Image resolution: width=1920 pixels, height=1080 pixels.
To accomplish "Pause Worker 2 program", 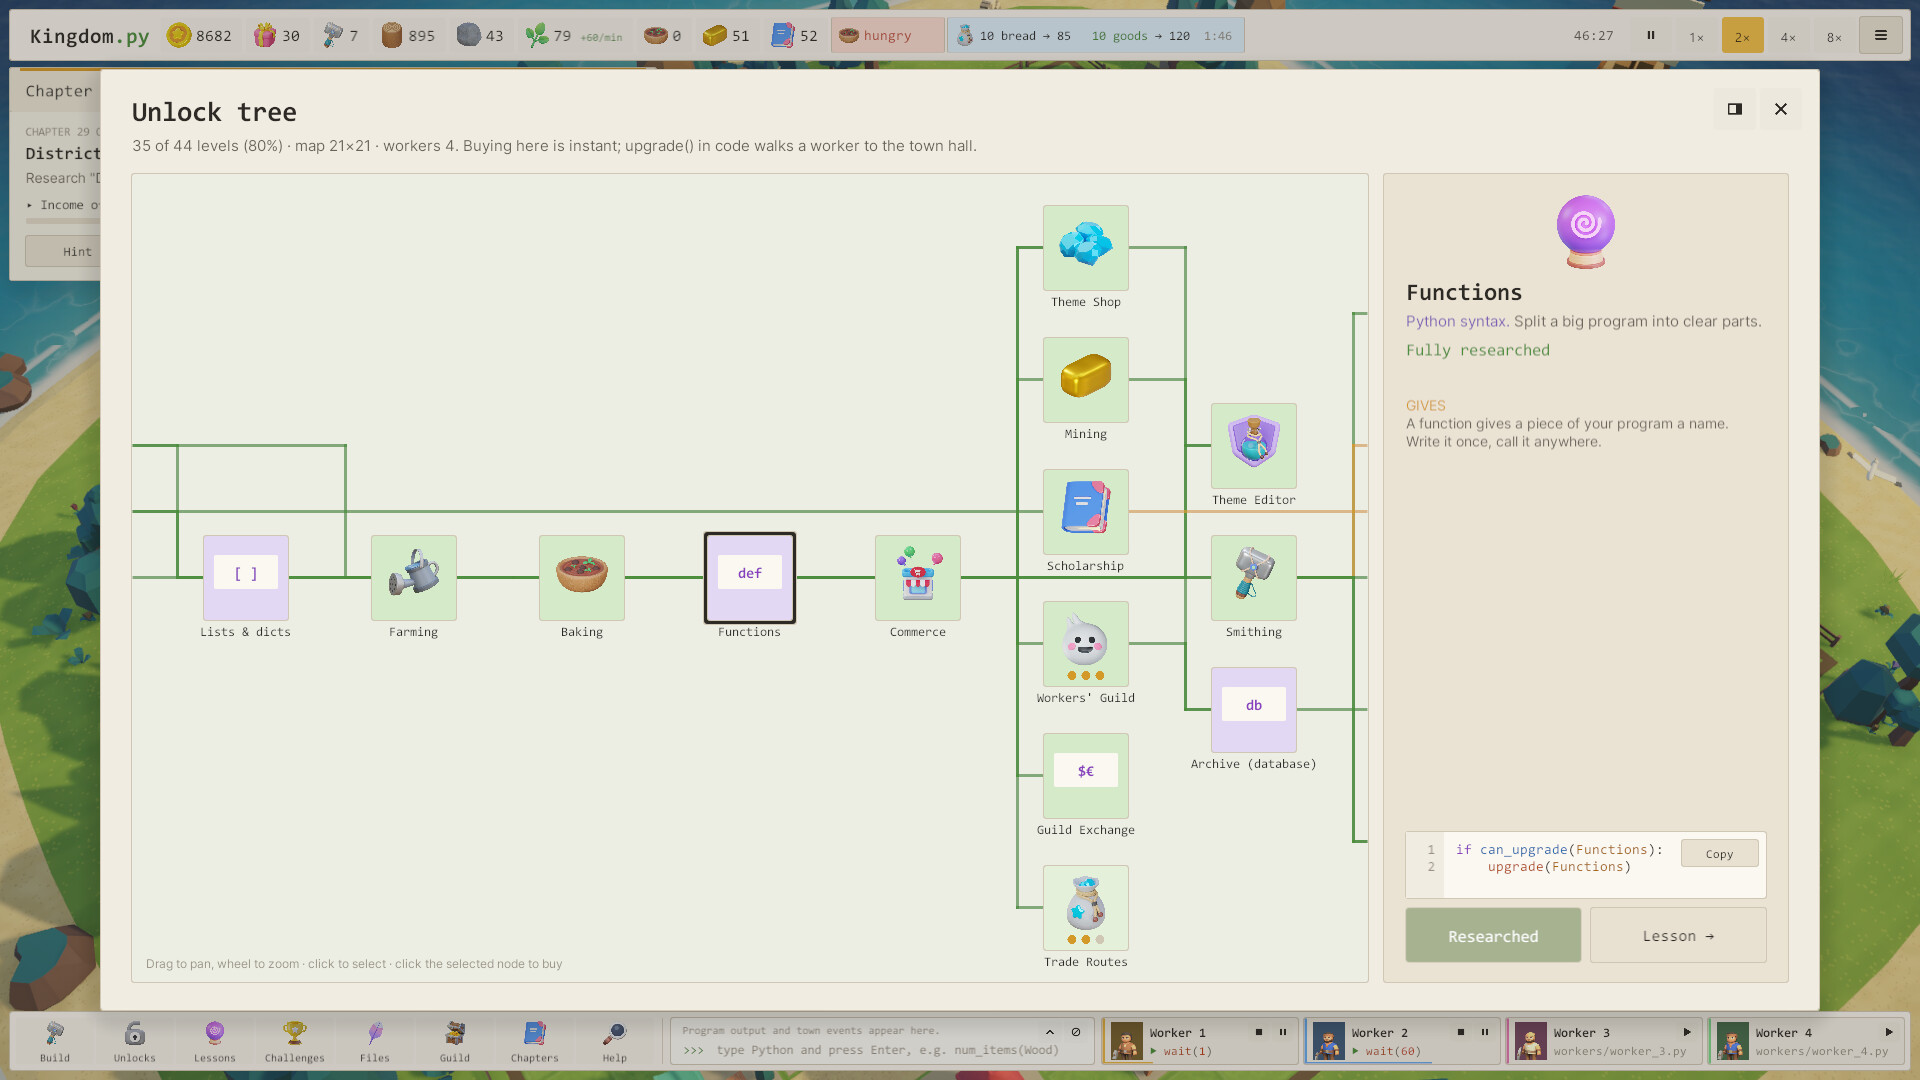I will pos(1485,1032).
